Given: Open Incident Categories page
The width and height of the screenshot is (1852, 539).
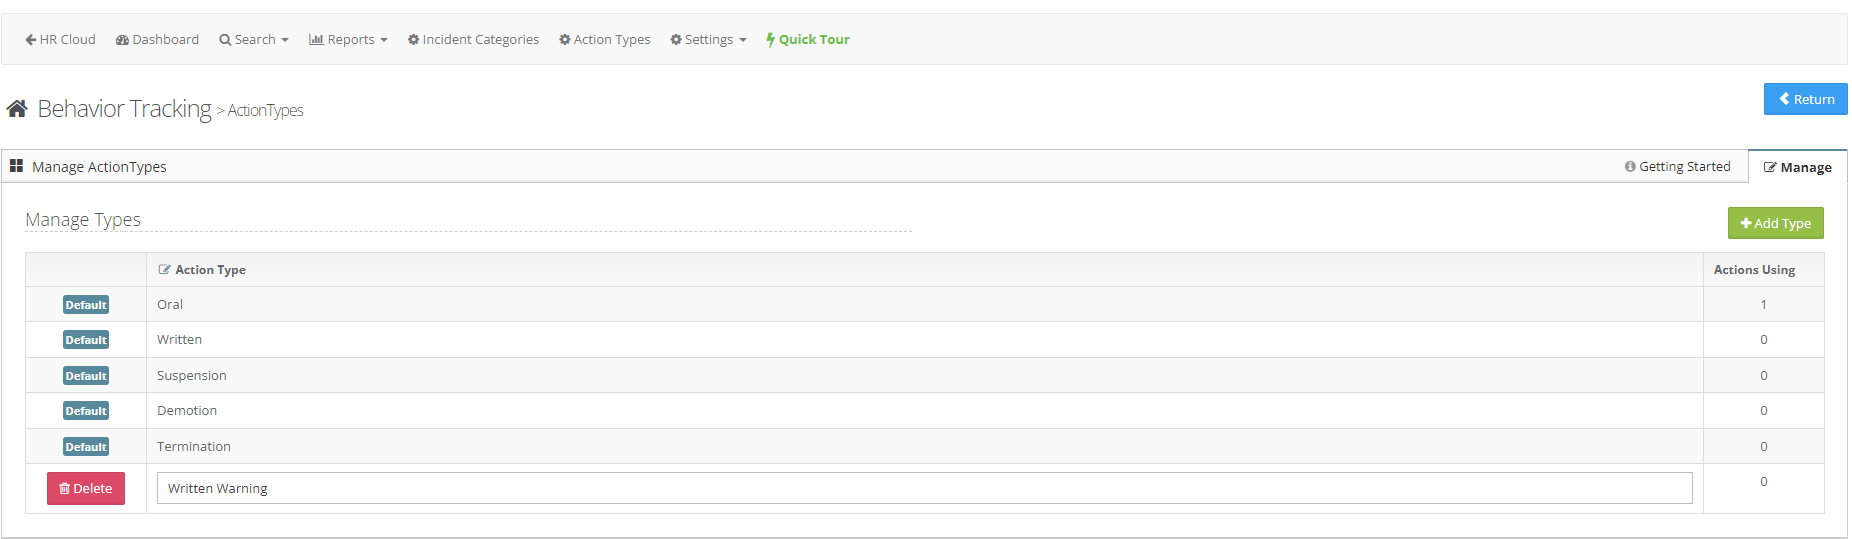Looking at the screenshot, I should (473, 40).
